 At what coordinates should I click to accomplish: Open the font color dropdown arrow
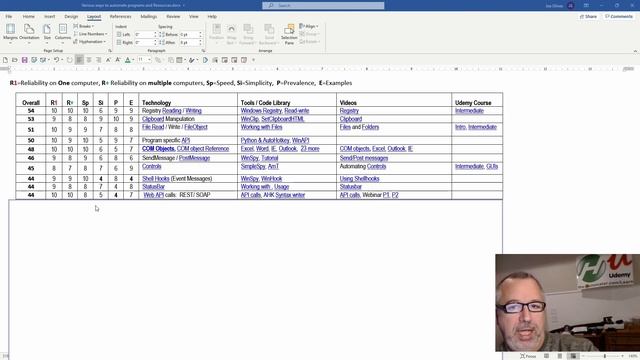133,60
